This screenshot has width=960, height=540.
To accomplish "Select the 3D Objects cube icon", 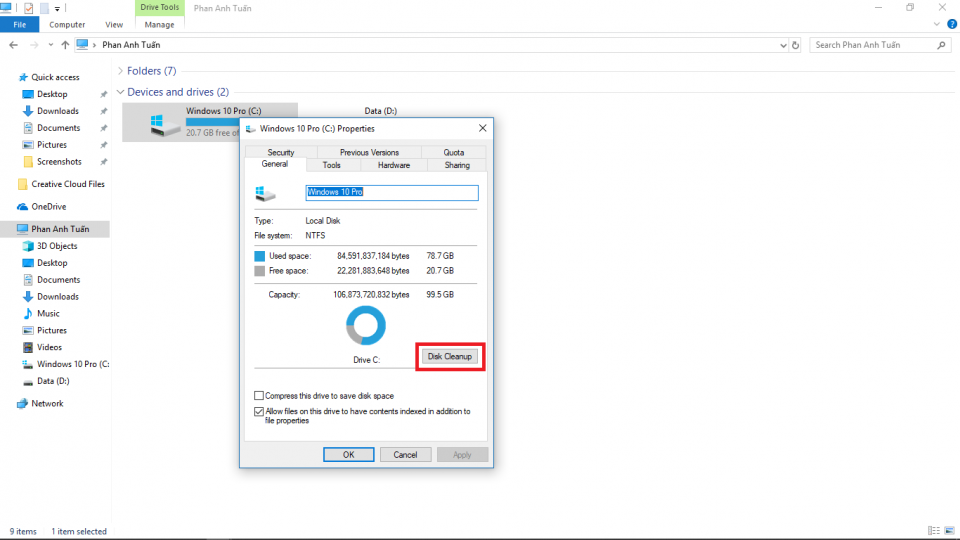I will click(x=28, y=246).
